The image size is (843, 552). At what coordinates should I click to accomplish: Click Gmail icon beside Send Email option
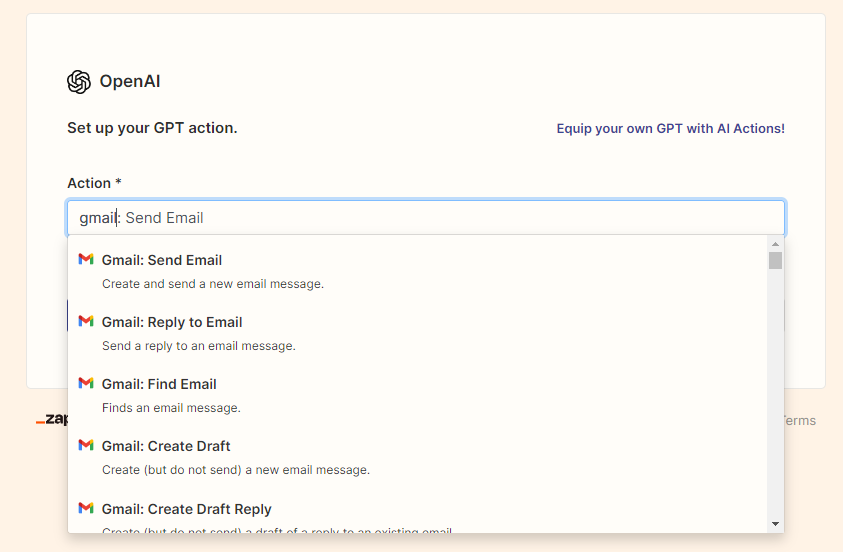pos(86,259)
